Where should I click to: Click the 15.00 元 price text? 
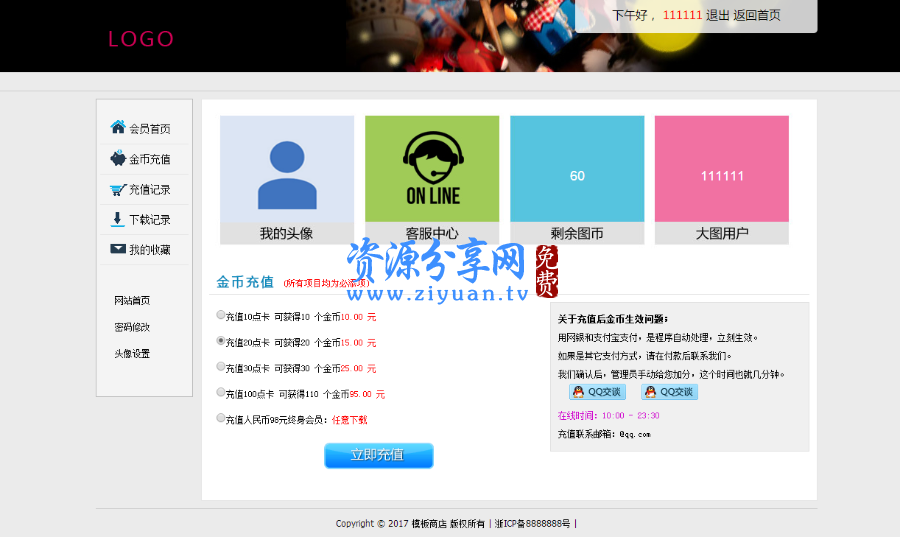[x=358, y=343]
